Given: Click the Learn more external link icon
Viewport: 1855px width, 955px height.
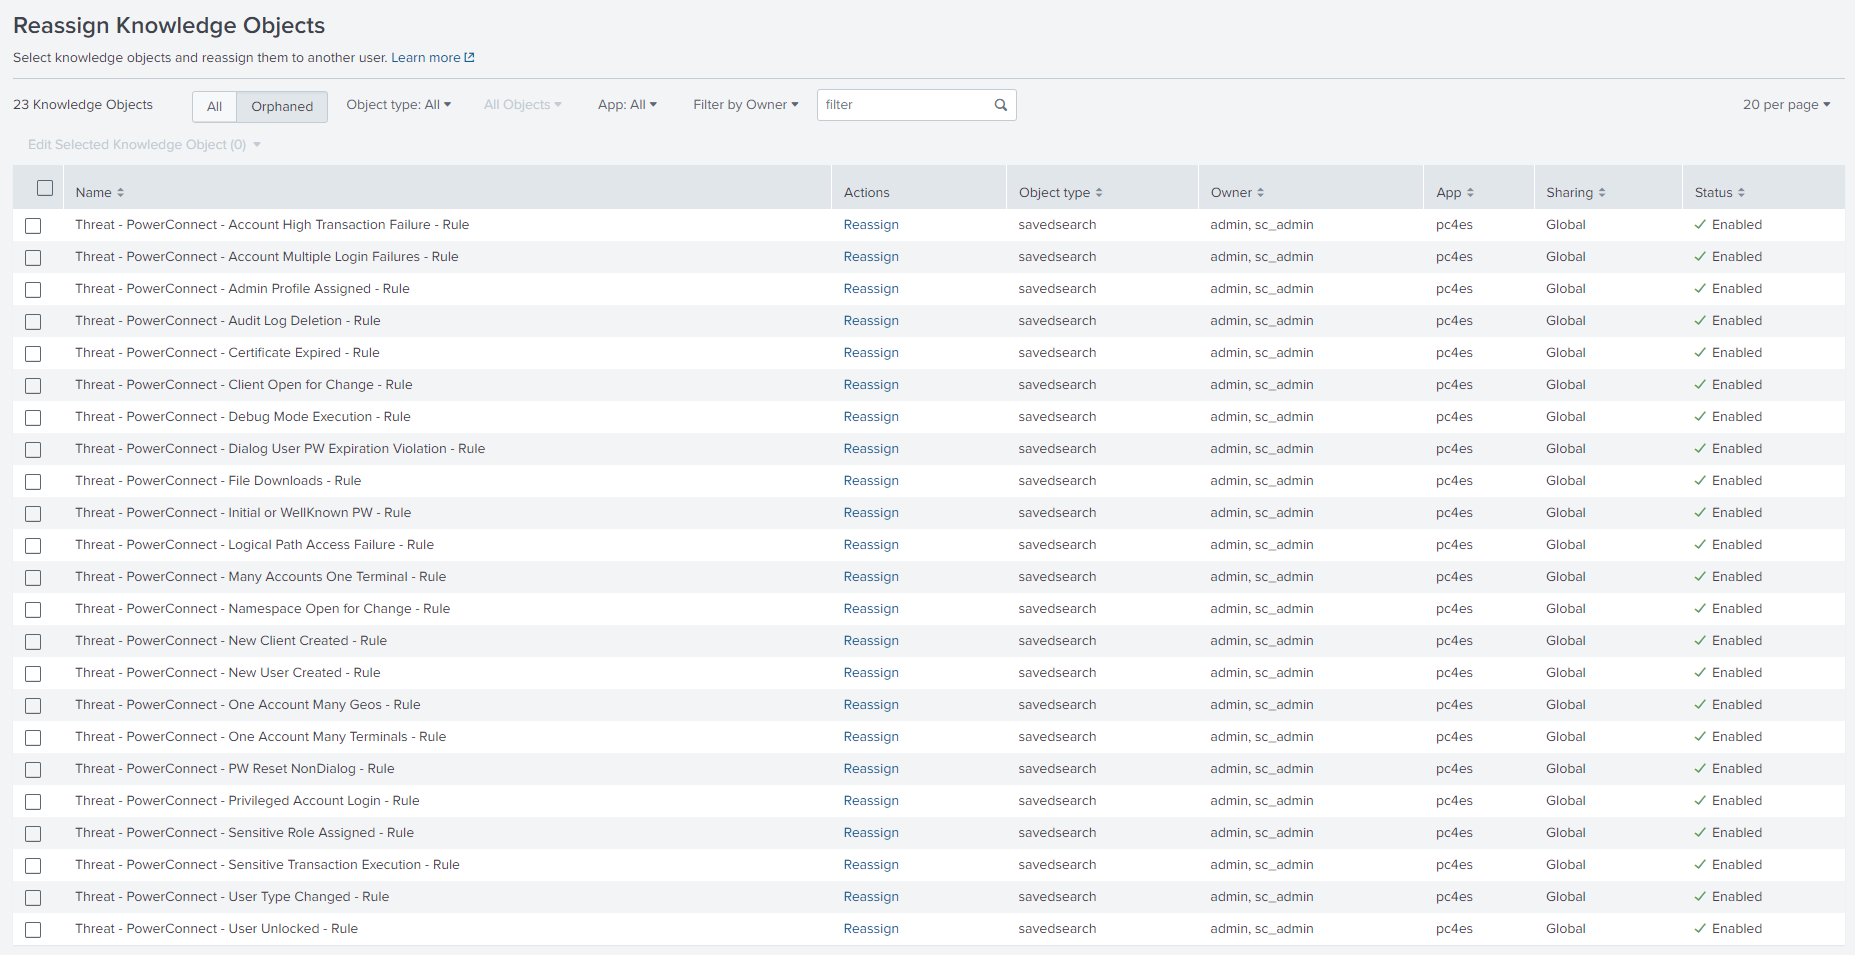Looking at the screenshot, I should tap(470, 58).
